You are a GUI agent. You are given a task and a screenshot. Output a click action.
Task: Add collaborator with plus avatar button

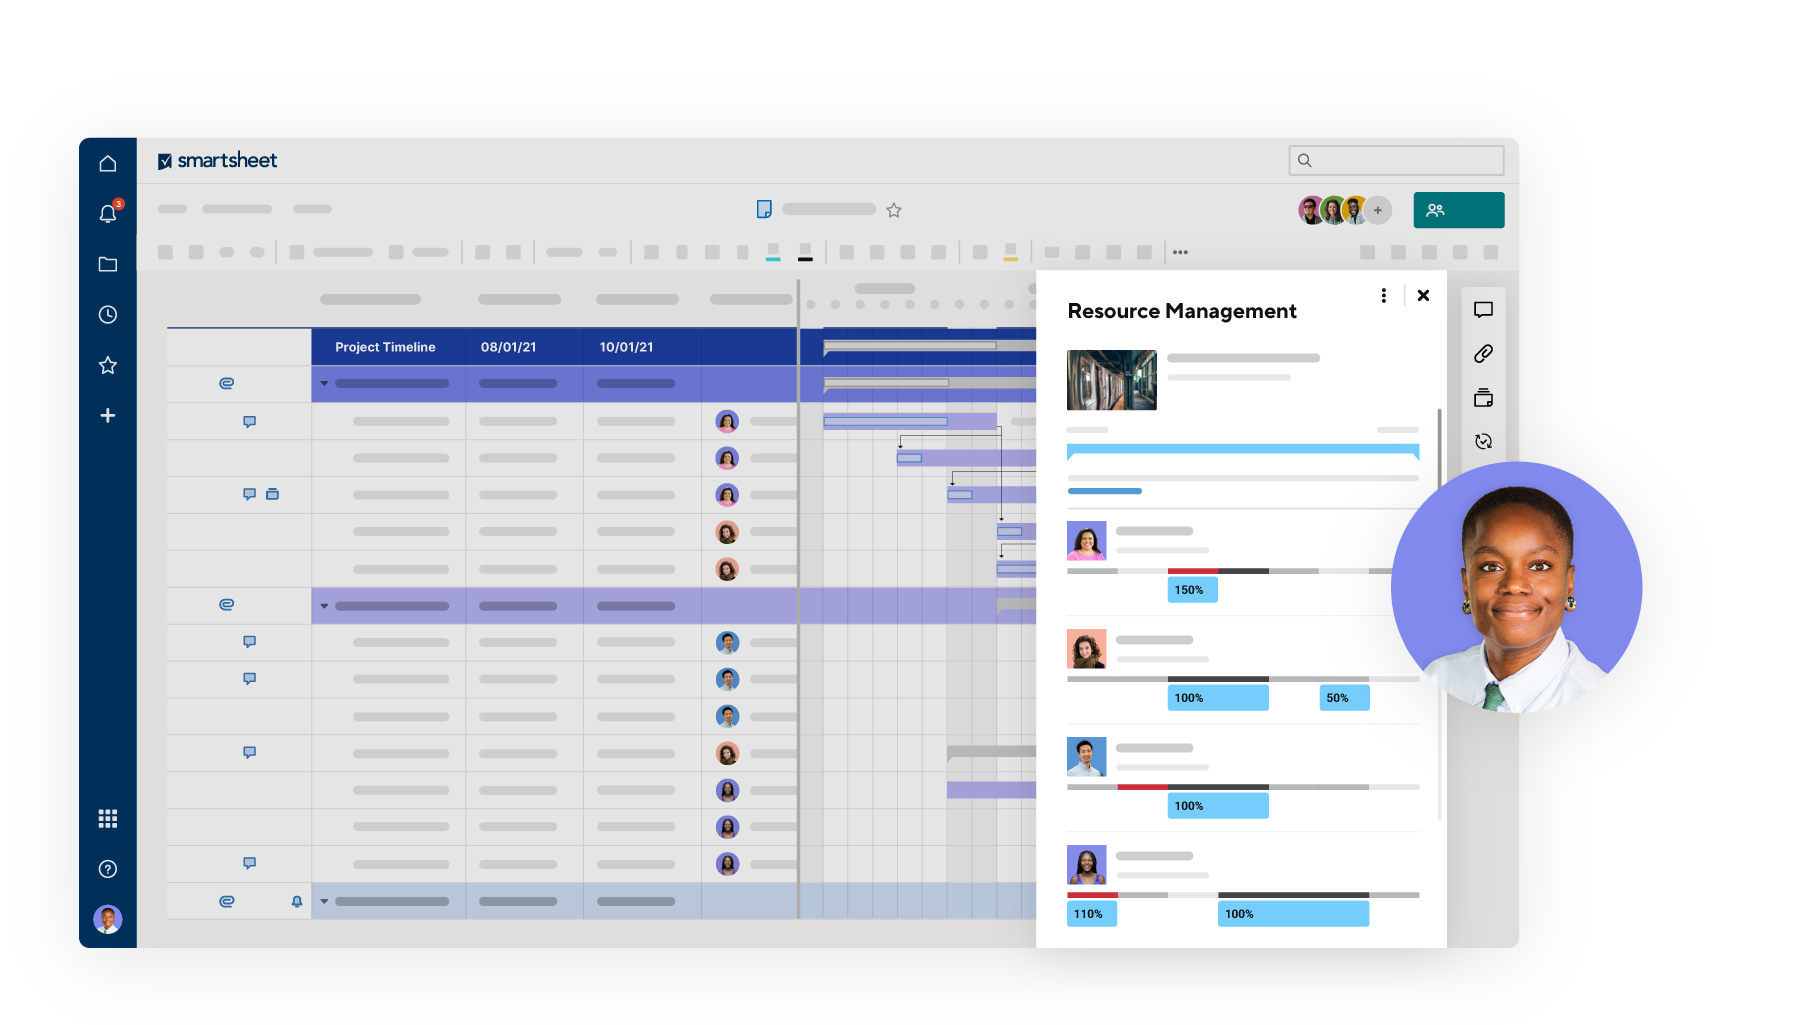[x=1378, y=210]
